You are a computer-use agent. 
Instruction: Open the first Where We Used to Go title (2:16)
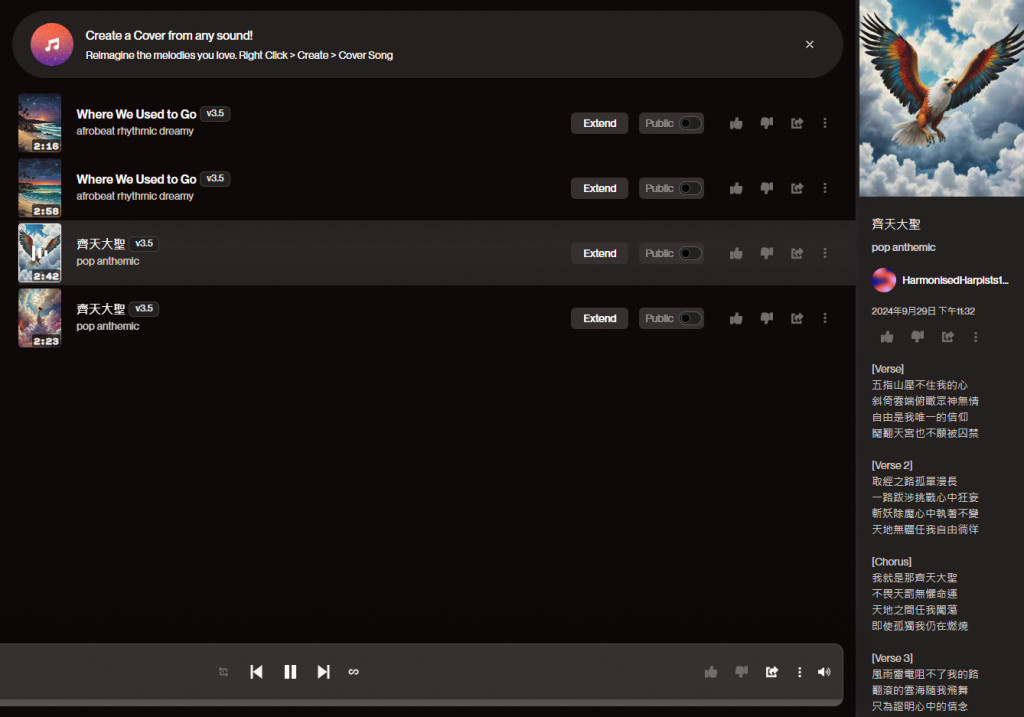[136, 114]
